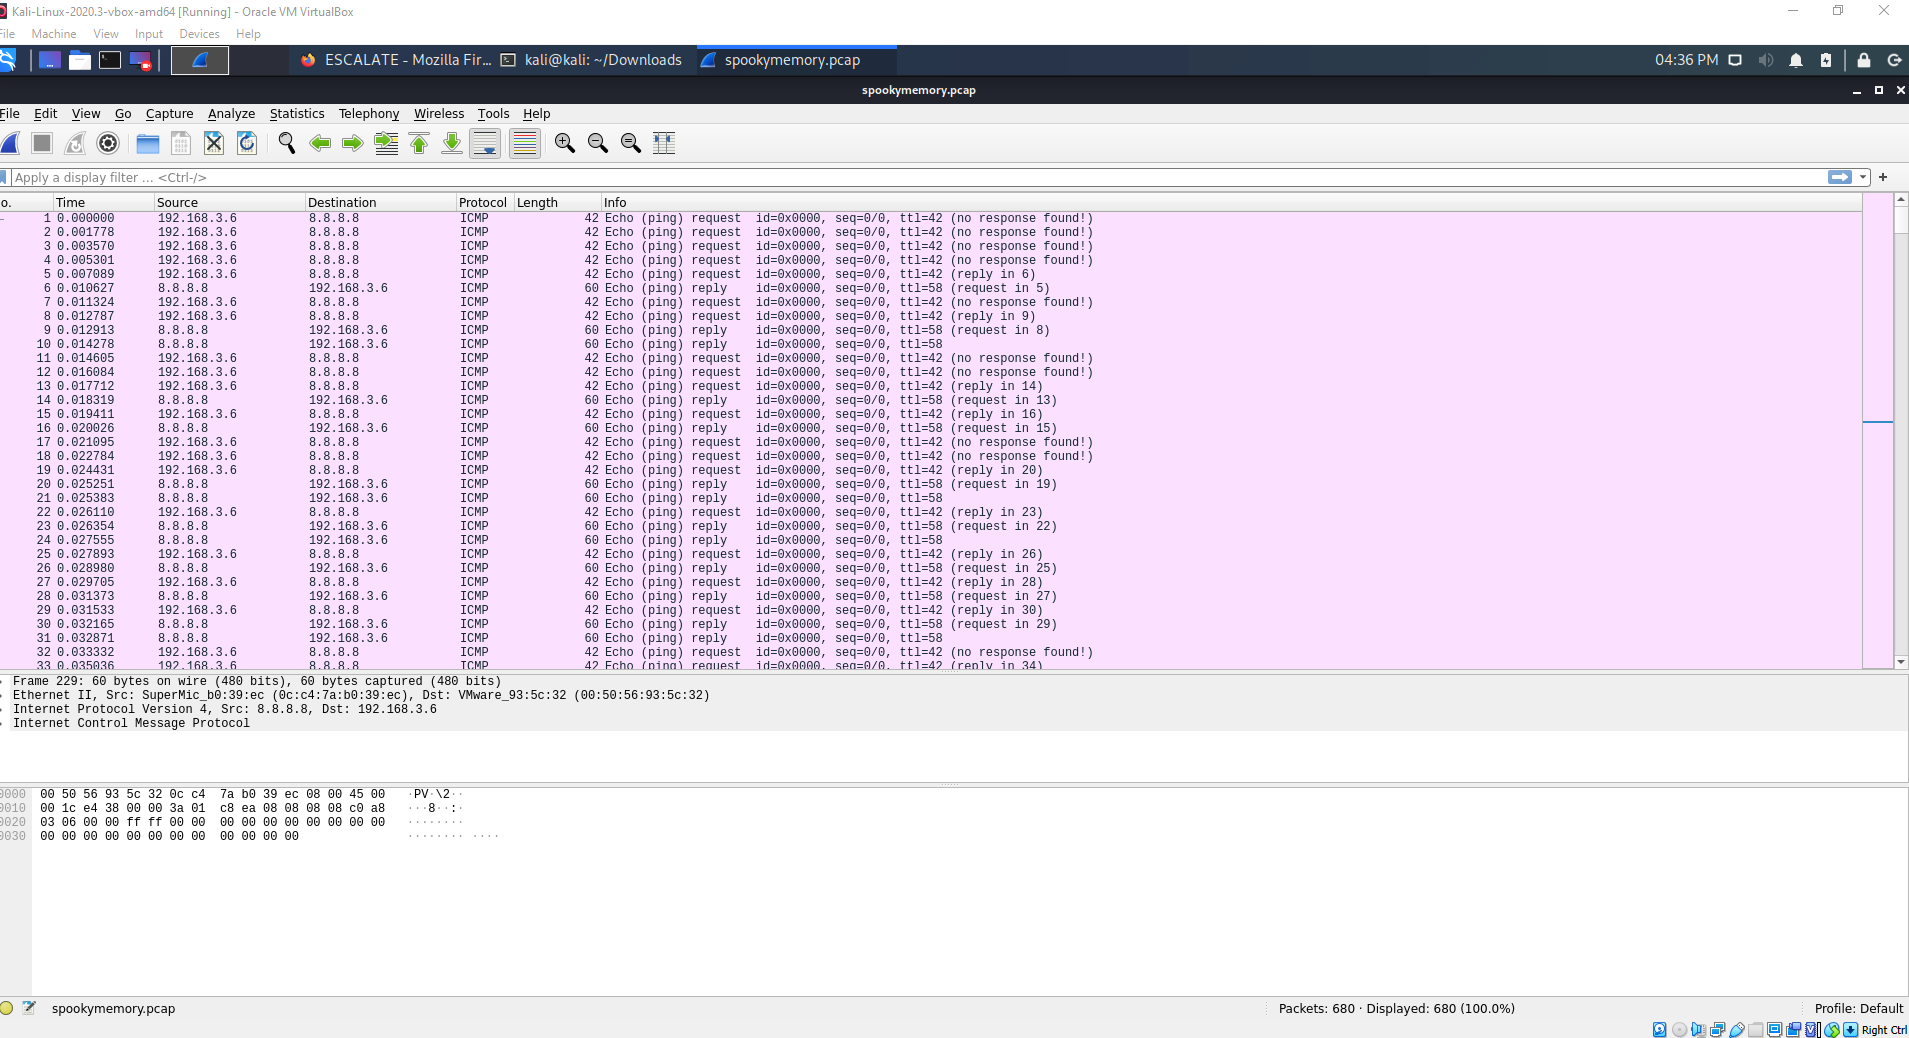Open the Statistics menu

[296, 113]
